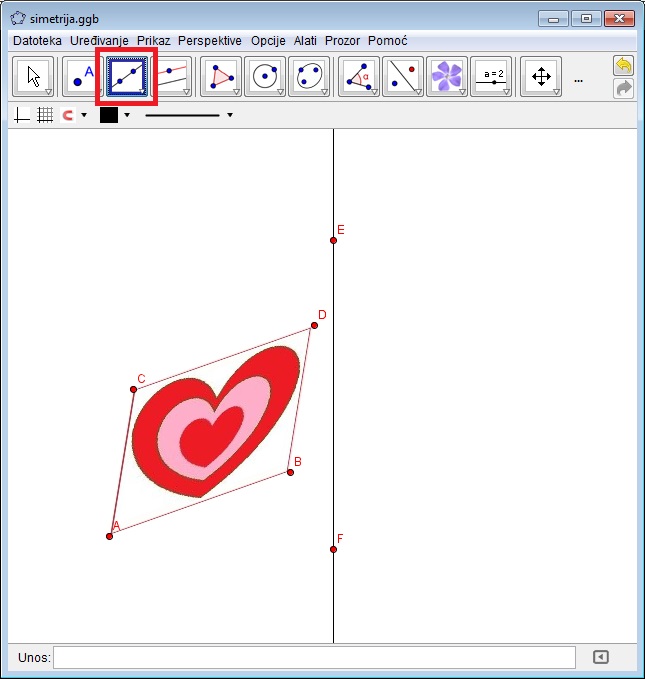Click the GeoGebra window title icon

[x=18, y=19]
